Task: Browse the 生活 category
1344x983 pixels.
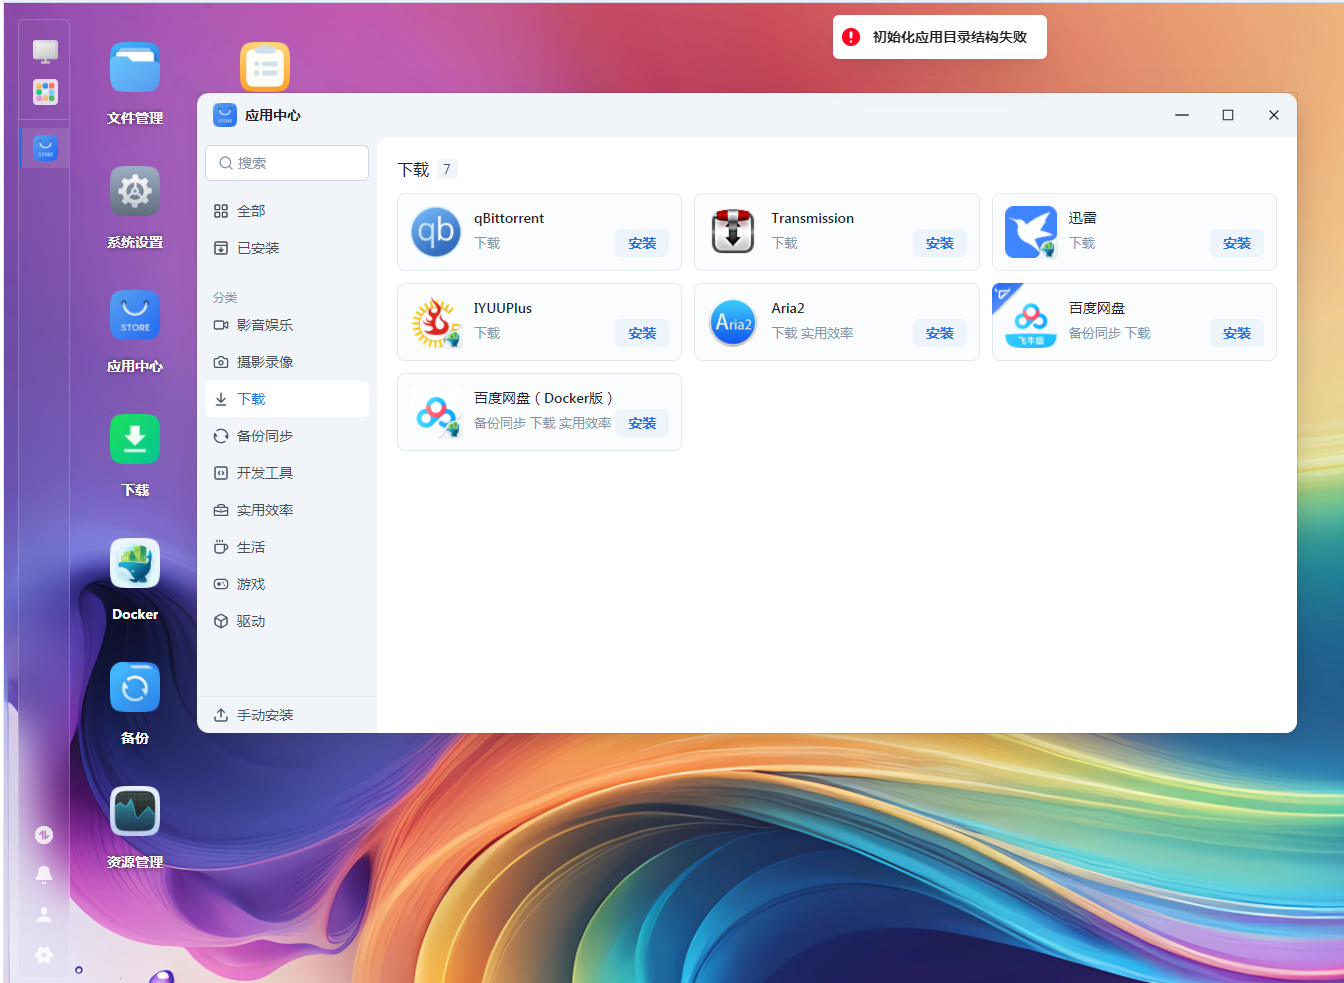Action: click(287, 547)
